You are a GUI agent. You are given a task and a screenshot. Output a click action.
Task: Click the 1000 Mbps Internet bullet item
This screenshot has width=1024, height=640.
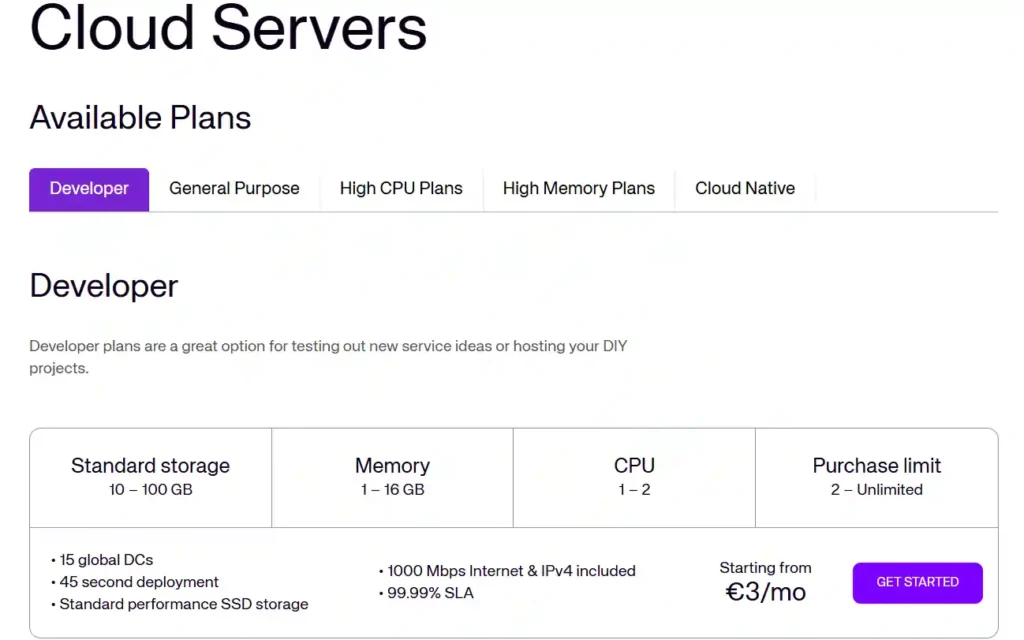[510, 571]
